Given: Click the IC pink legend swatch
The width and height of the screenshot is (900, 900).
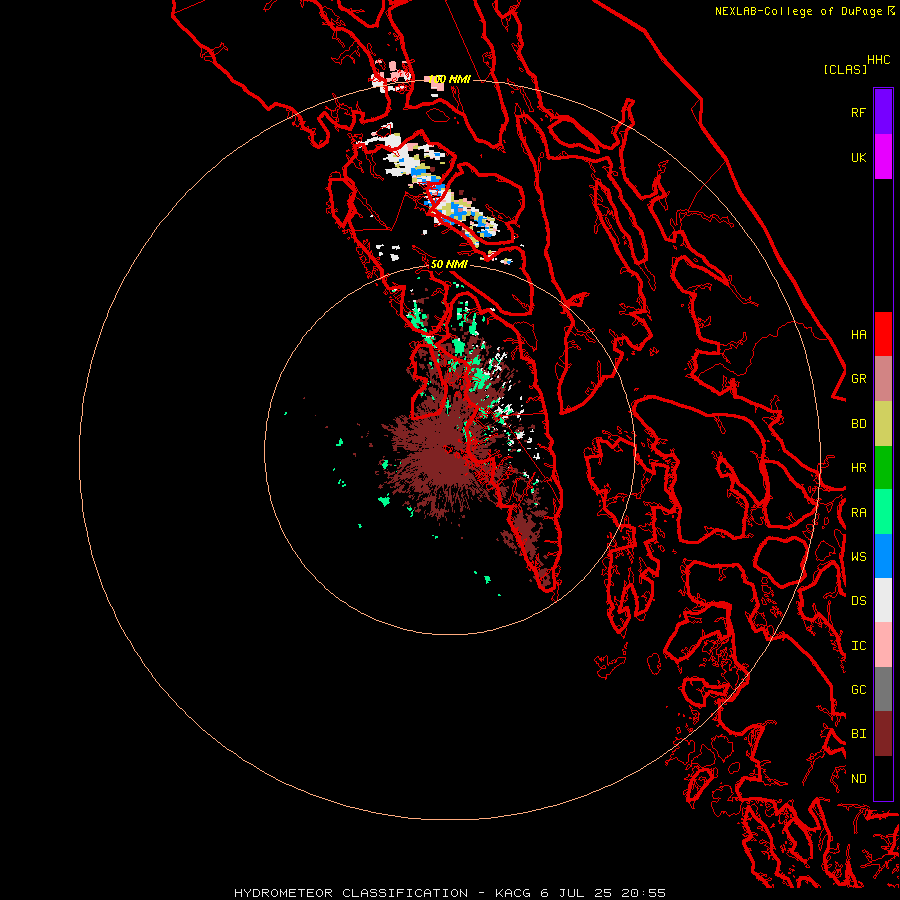Looking at the screenshot, I should [x=883, y=645].
